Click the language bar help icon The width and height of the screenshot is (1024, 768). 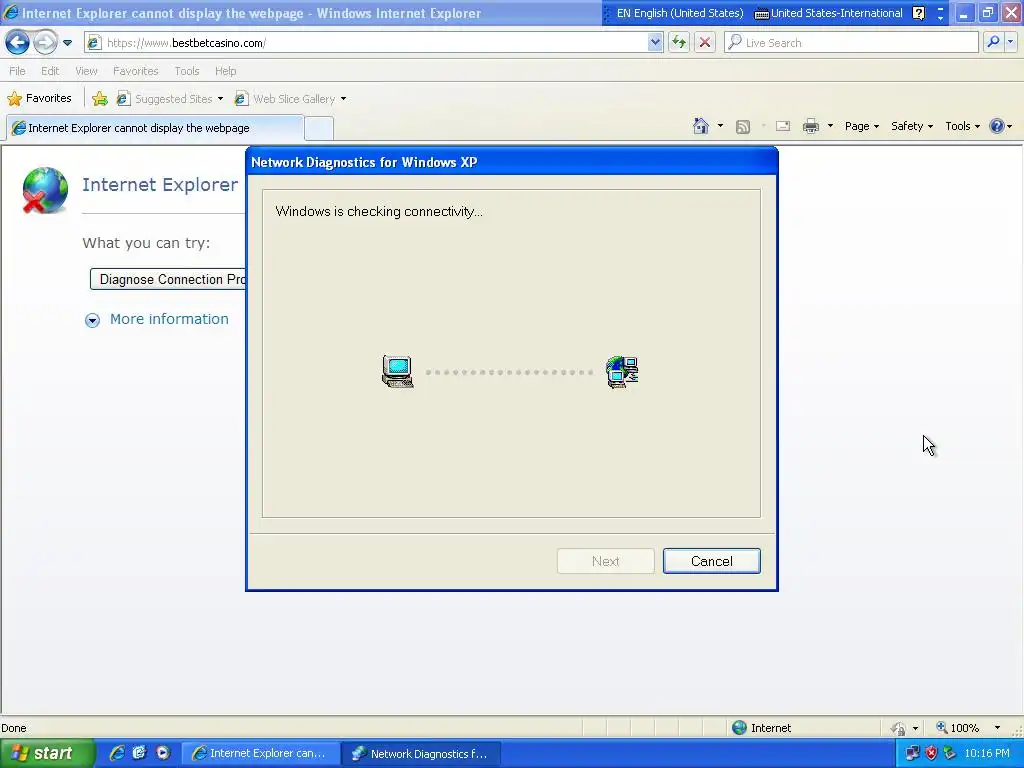point(919,13)
